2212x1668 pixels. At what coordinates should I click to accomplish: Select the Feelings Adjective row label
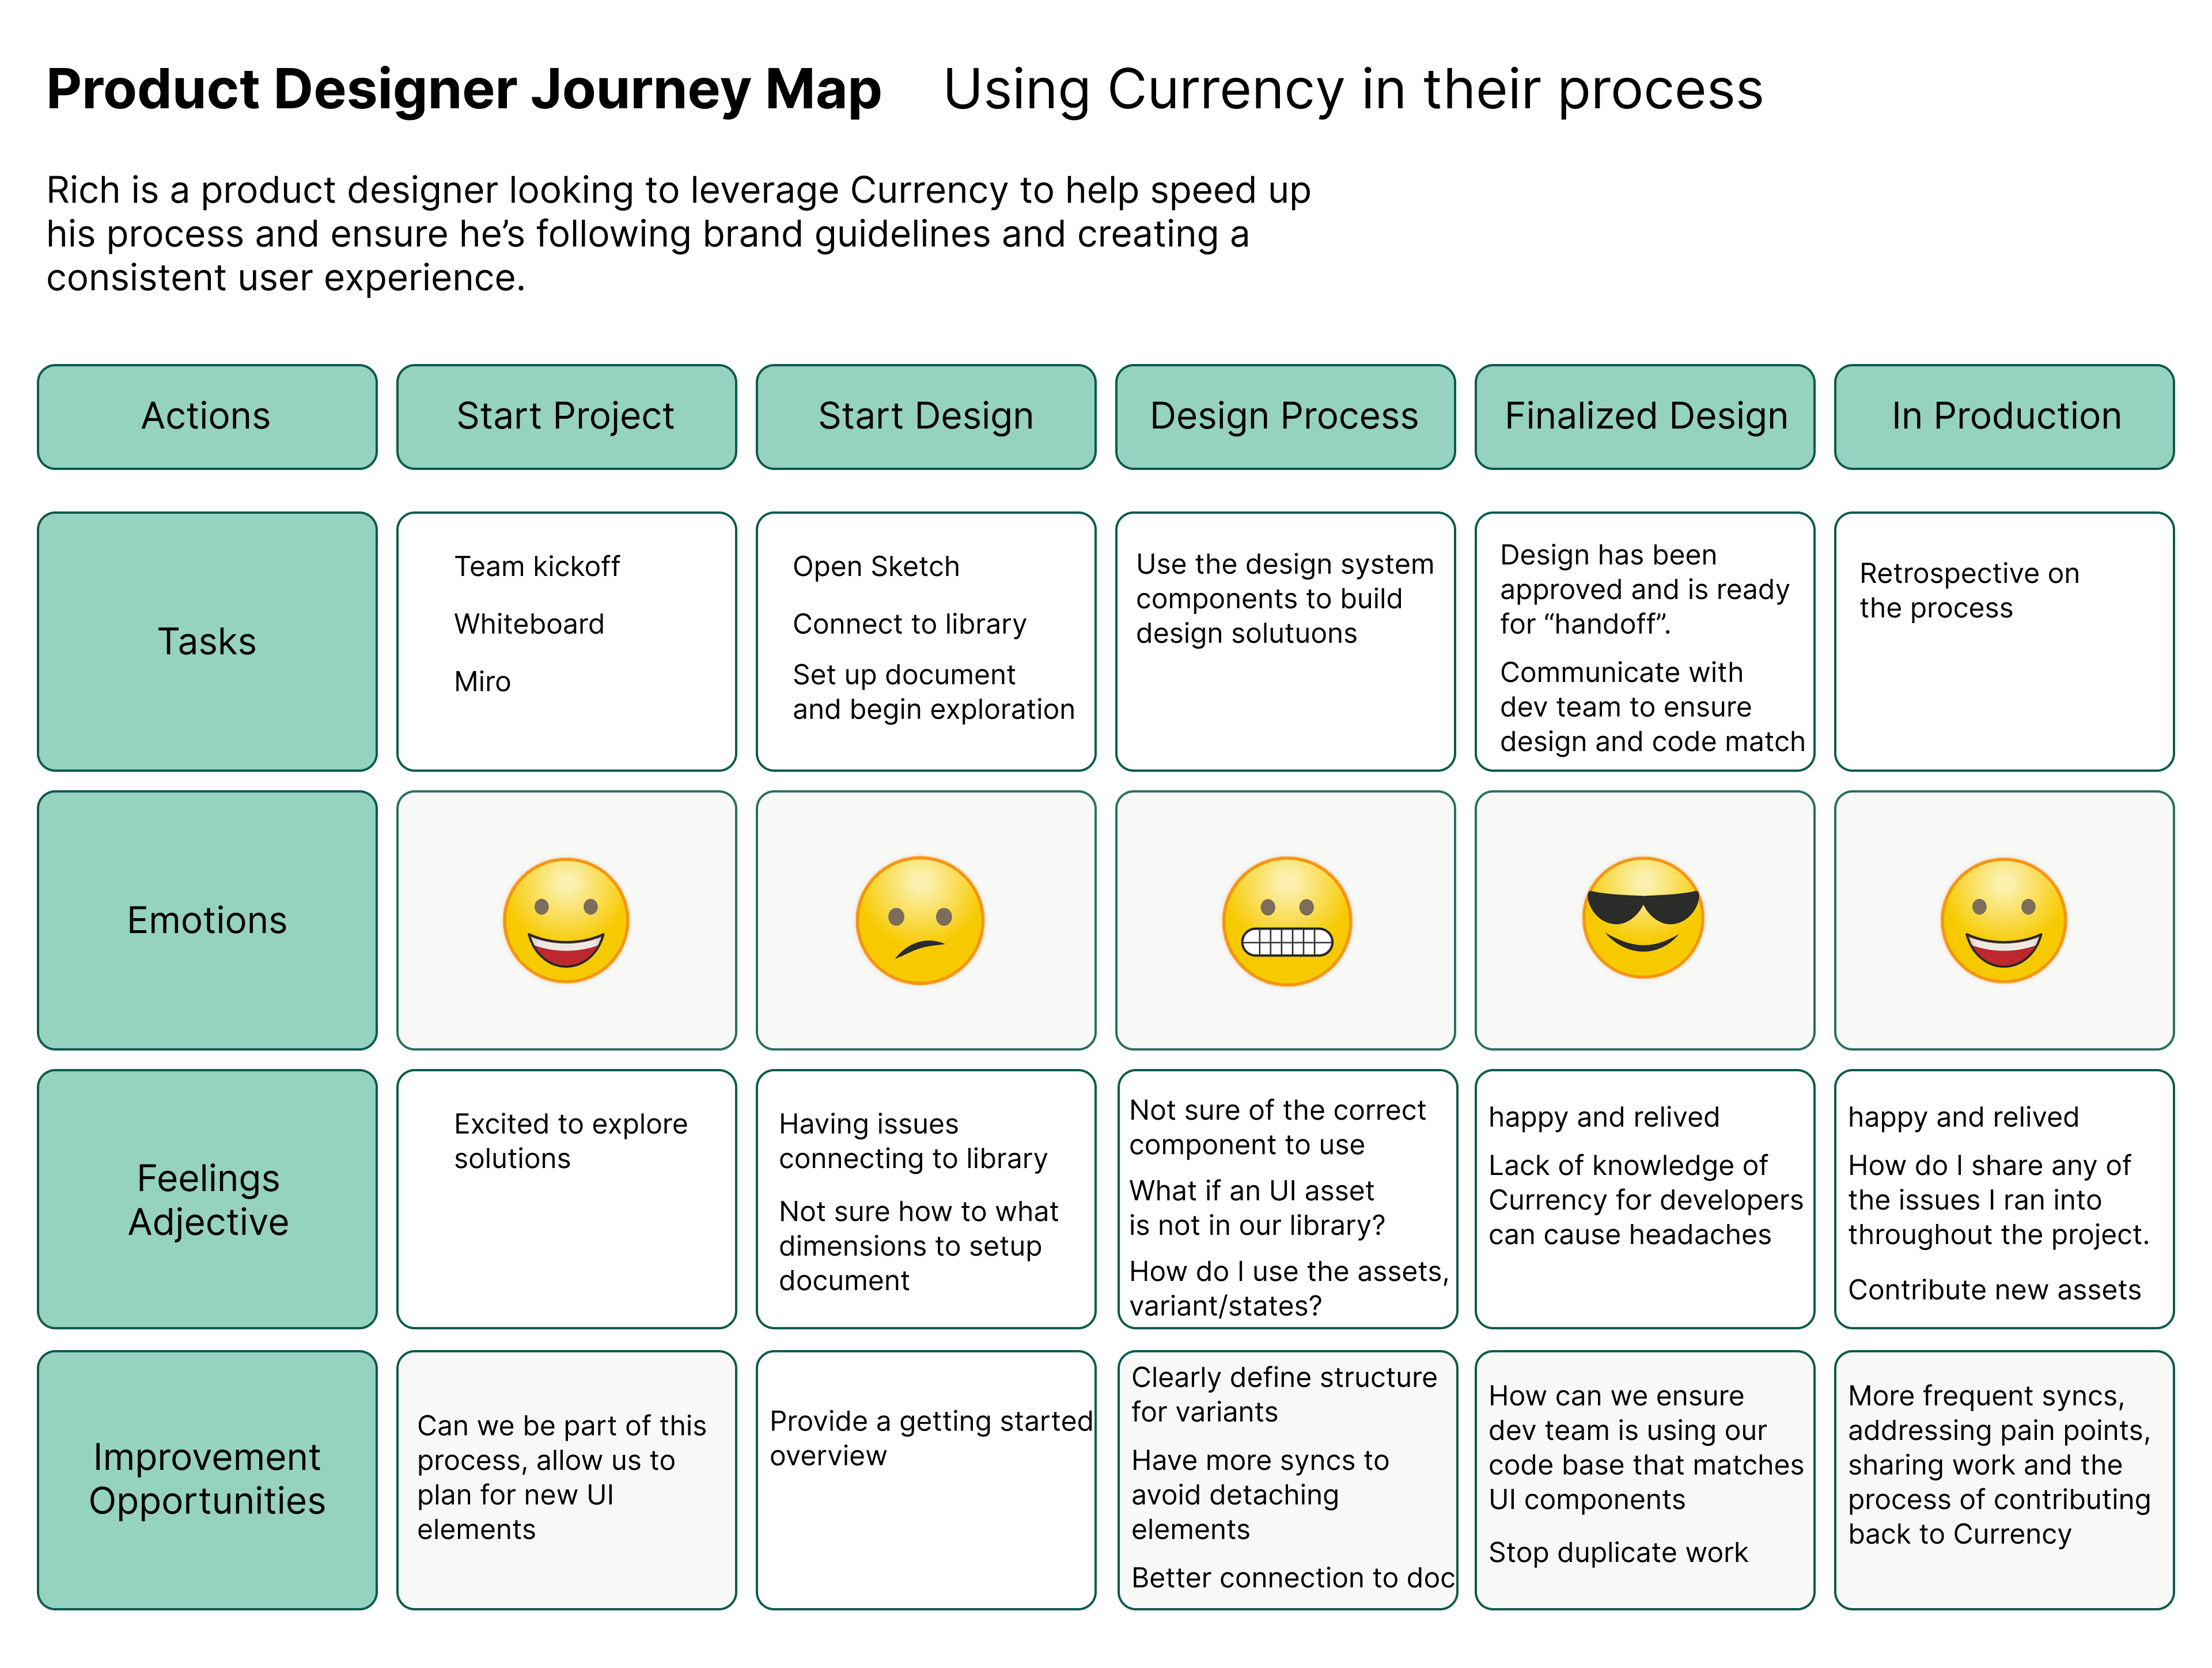[207, 1199]
